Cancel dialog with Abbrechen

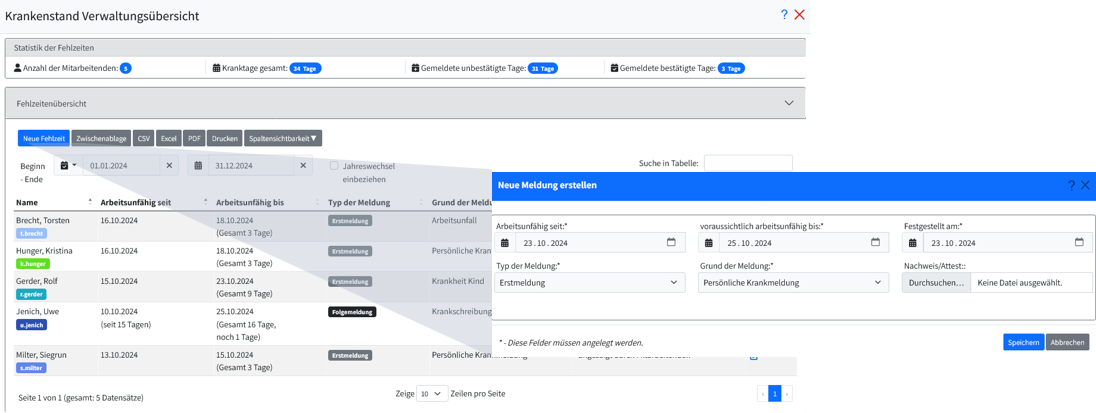click(1067, 342)
